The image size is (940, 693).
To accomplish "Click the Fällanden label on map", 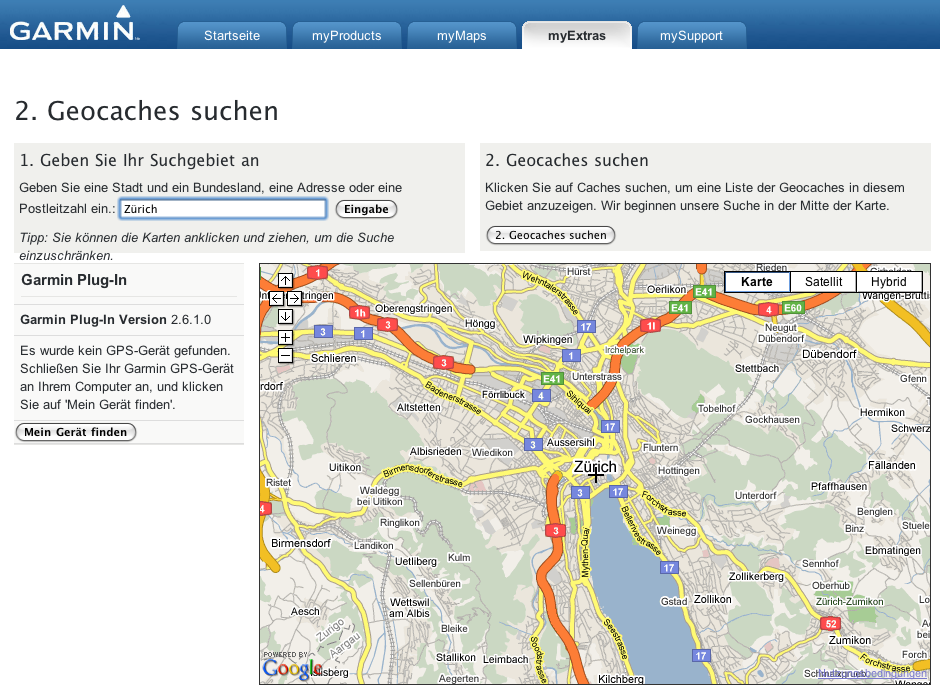I will point(891,465).
